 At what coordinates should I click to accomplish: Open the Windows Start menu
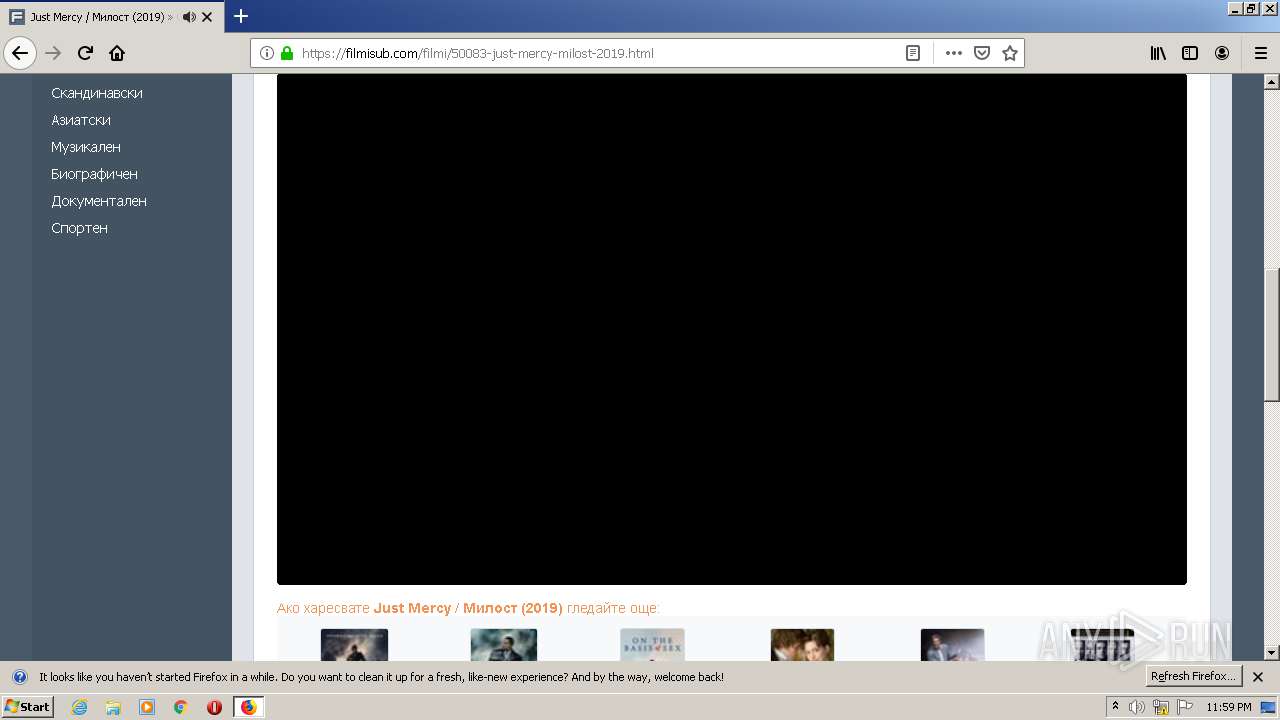click(x=27, y=707)
